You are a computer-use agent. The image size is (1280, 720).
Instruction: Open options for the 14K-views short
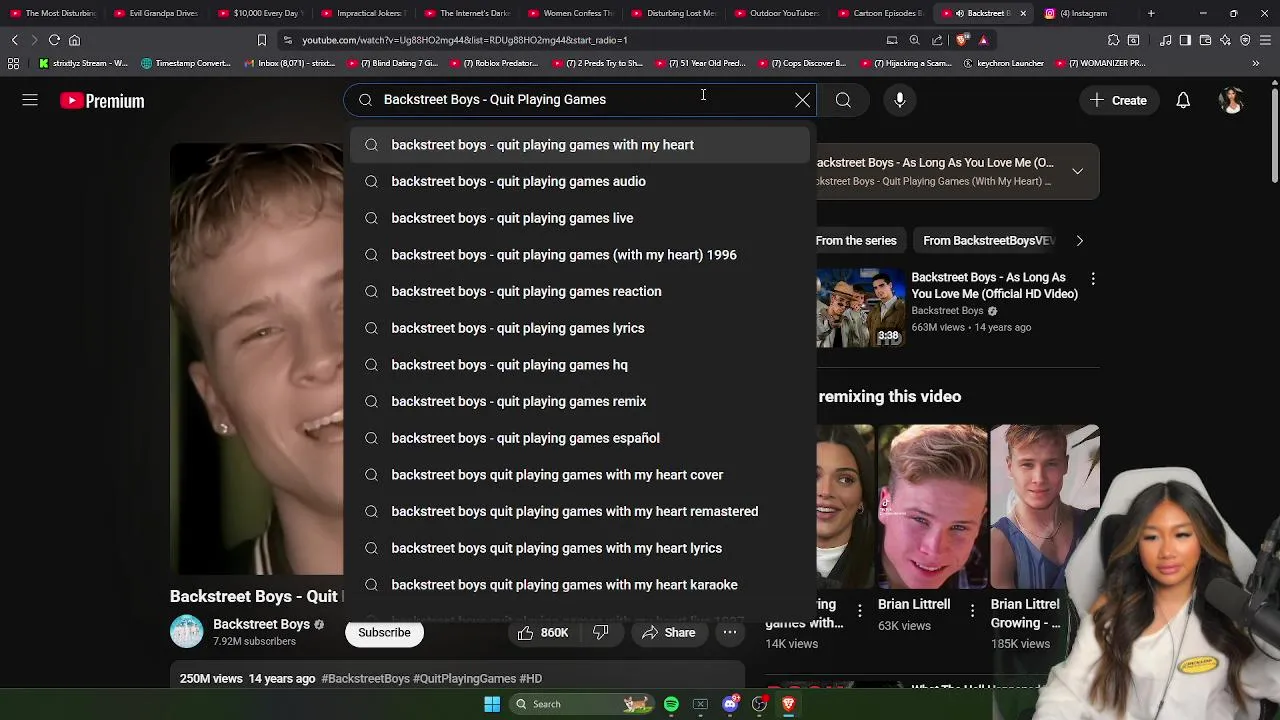[x=859, y=609]
